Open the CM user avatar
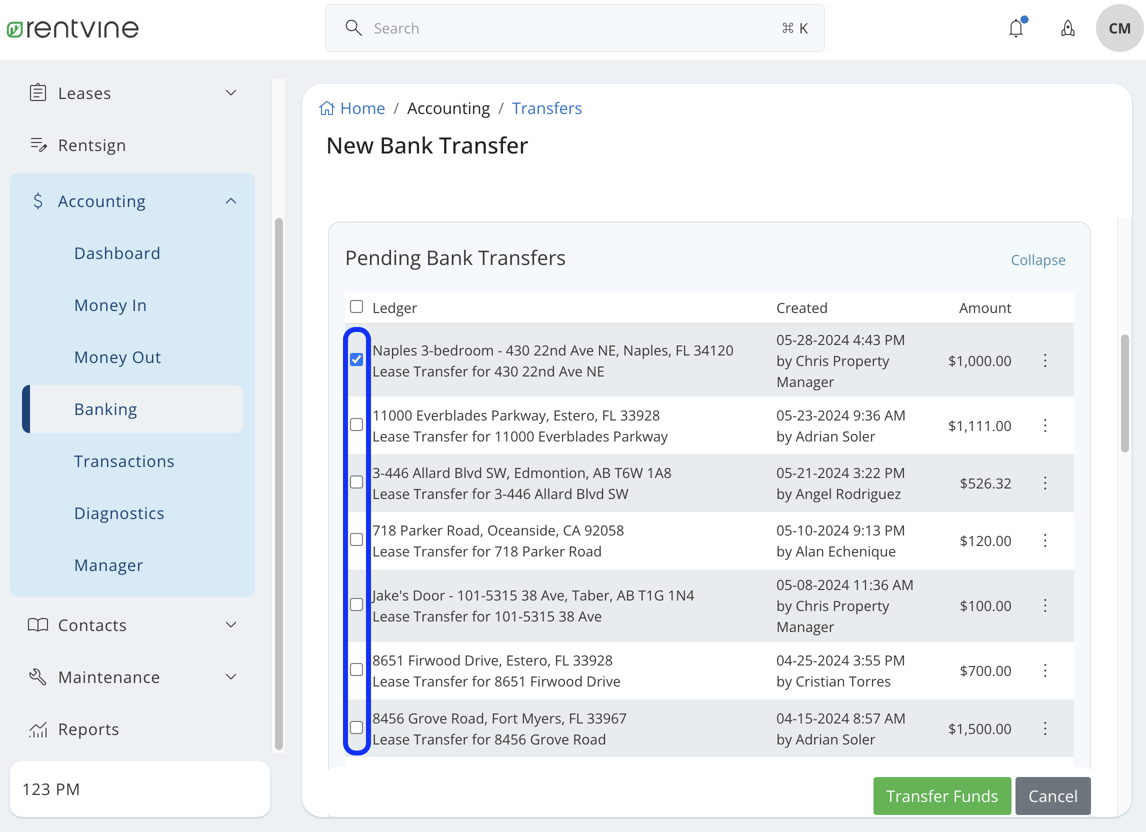Viewport: 1146px width, 832px height. click(1119, 28)
